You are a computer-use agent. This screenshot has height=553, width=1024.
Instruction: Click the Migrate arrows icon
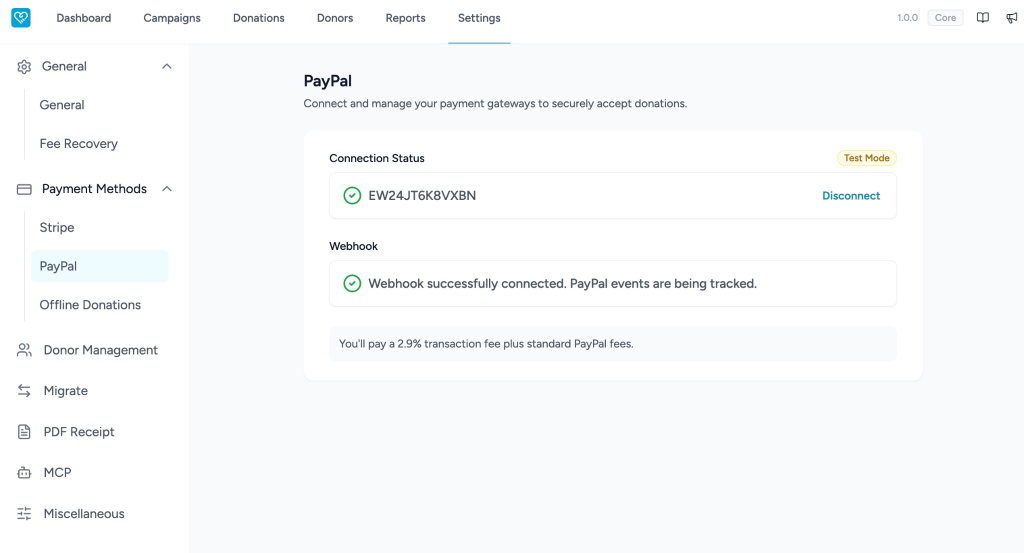[x=24, y=390]
